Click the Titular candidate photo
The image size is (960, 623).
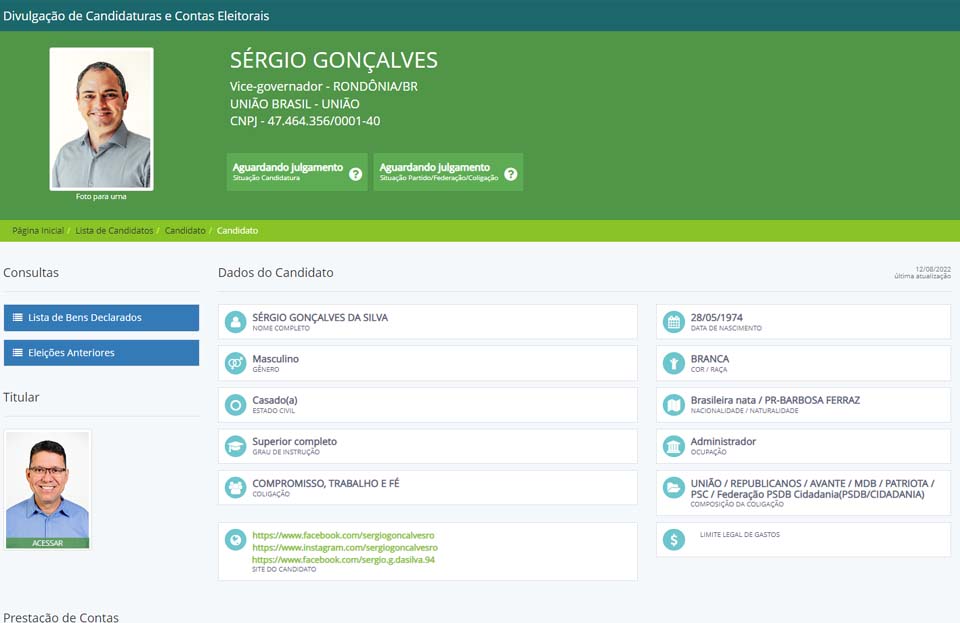click(x=47, y=487)
